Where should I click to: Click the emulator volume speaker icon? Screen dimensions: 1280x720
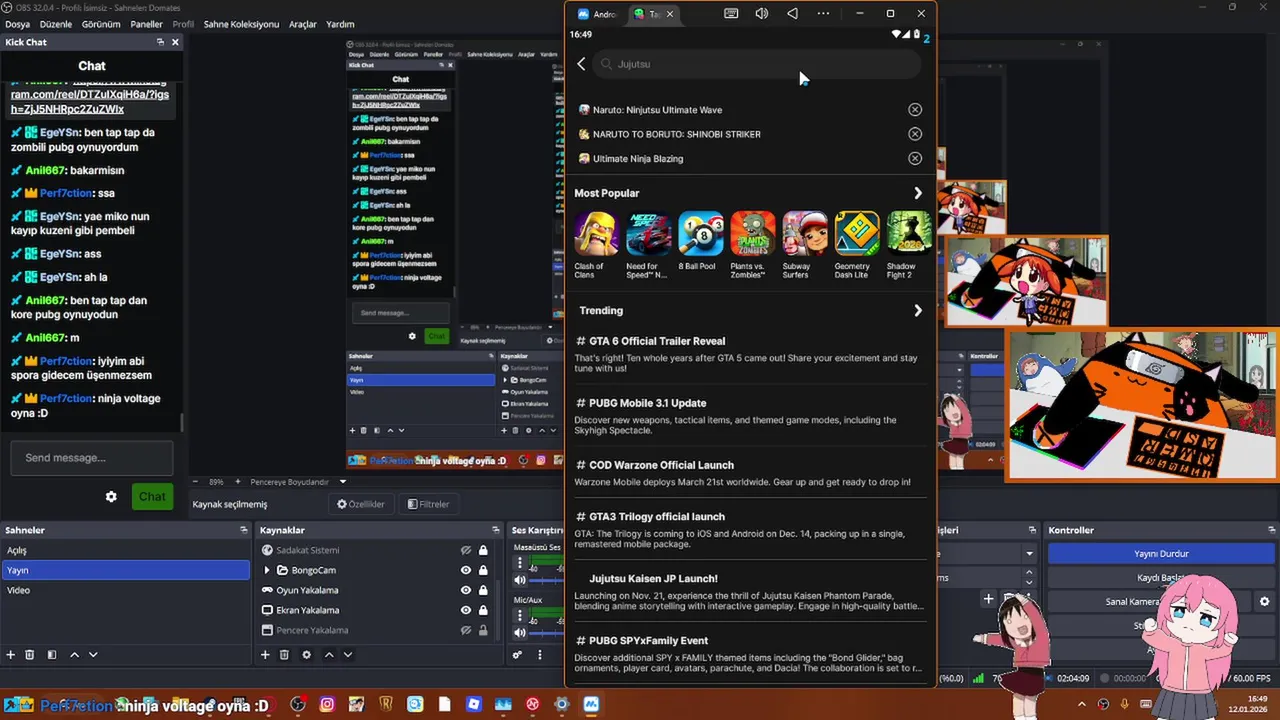(x=762, y=14)
